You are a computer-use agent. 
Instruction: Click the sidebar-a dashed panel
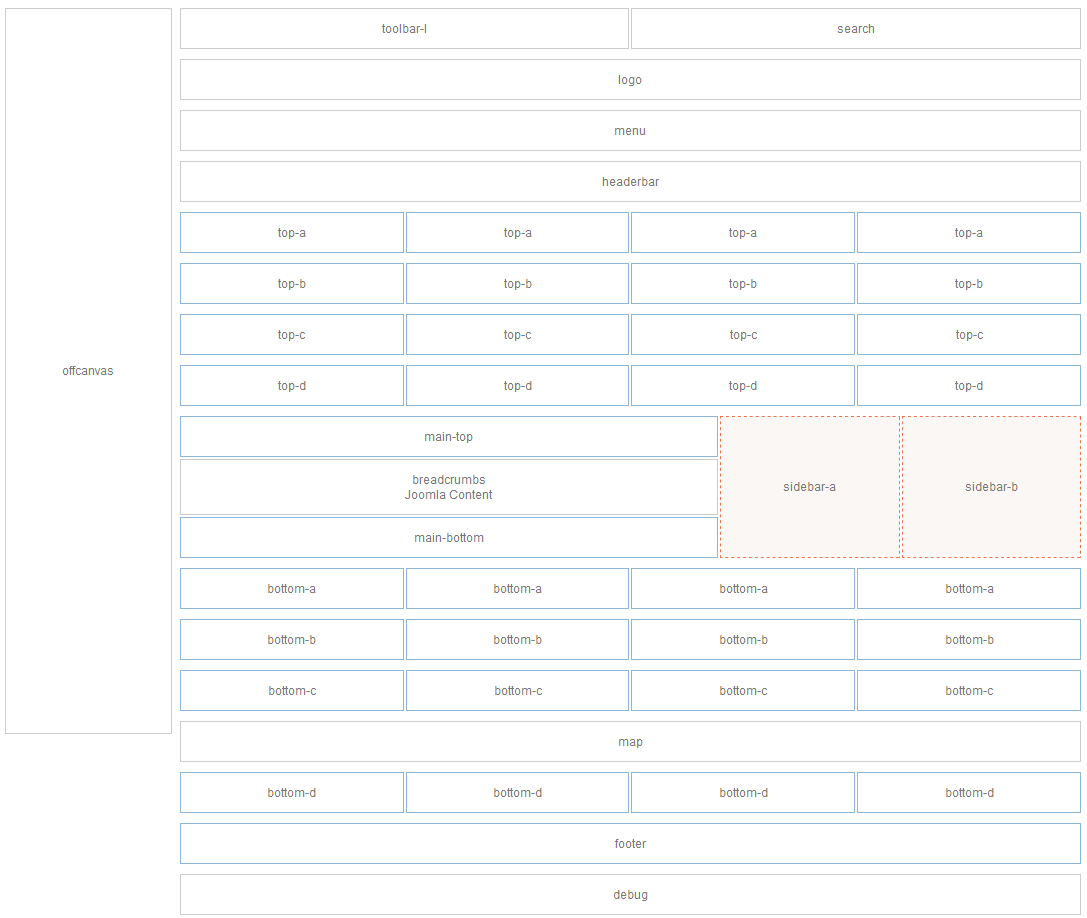click(x=810, y=487)
